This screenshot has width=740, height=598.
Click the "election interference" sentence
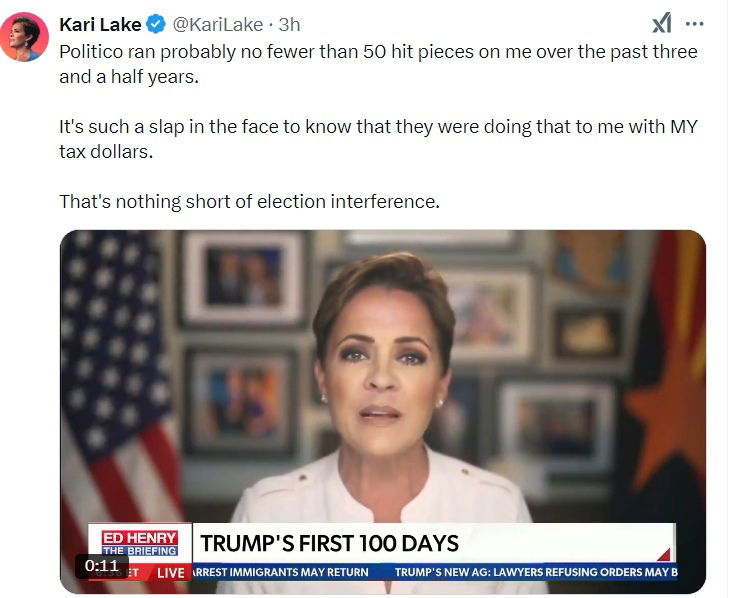pos(249,201)
